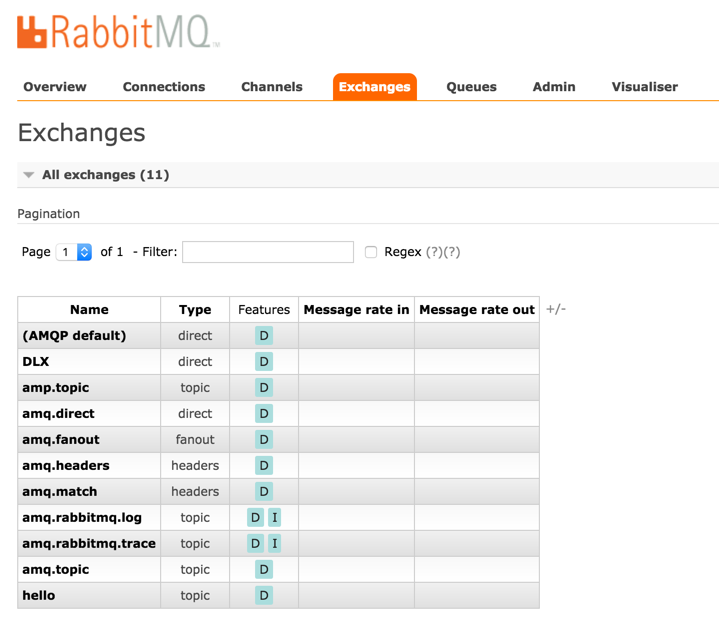Switch to the Admin tab
The width and height of the screenshot is (719, 622).
click(554, 87)
